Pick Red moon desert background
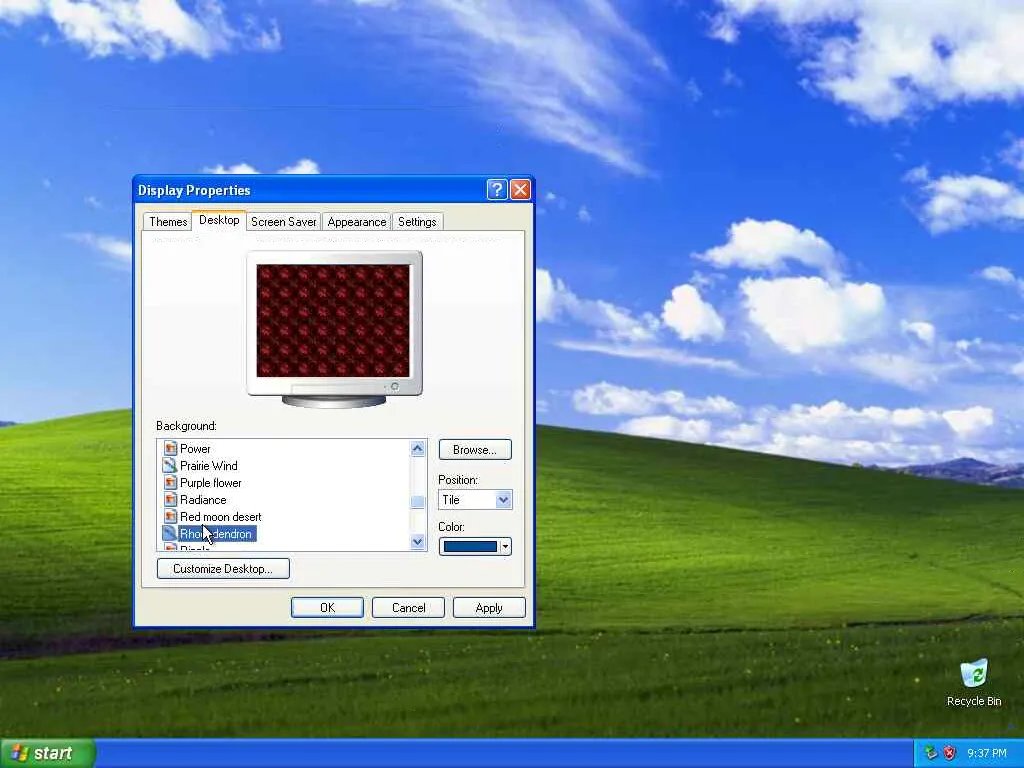Image resolution: width=1024 pixels, height=768 pixels. point(221,517)
